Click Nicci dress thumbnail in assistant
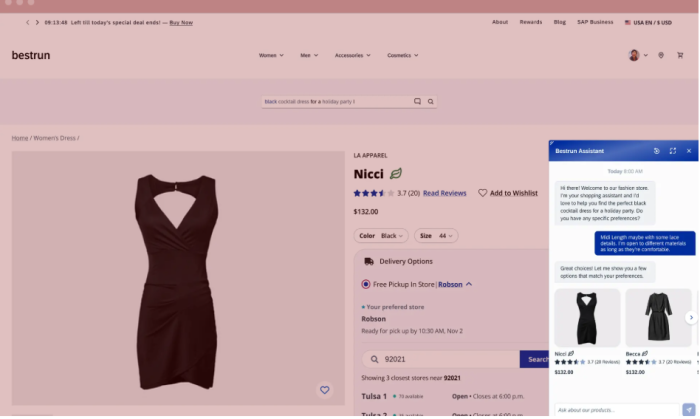 [587, 318]
